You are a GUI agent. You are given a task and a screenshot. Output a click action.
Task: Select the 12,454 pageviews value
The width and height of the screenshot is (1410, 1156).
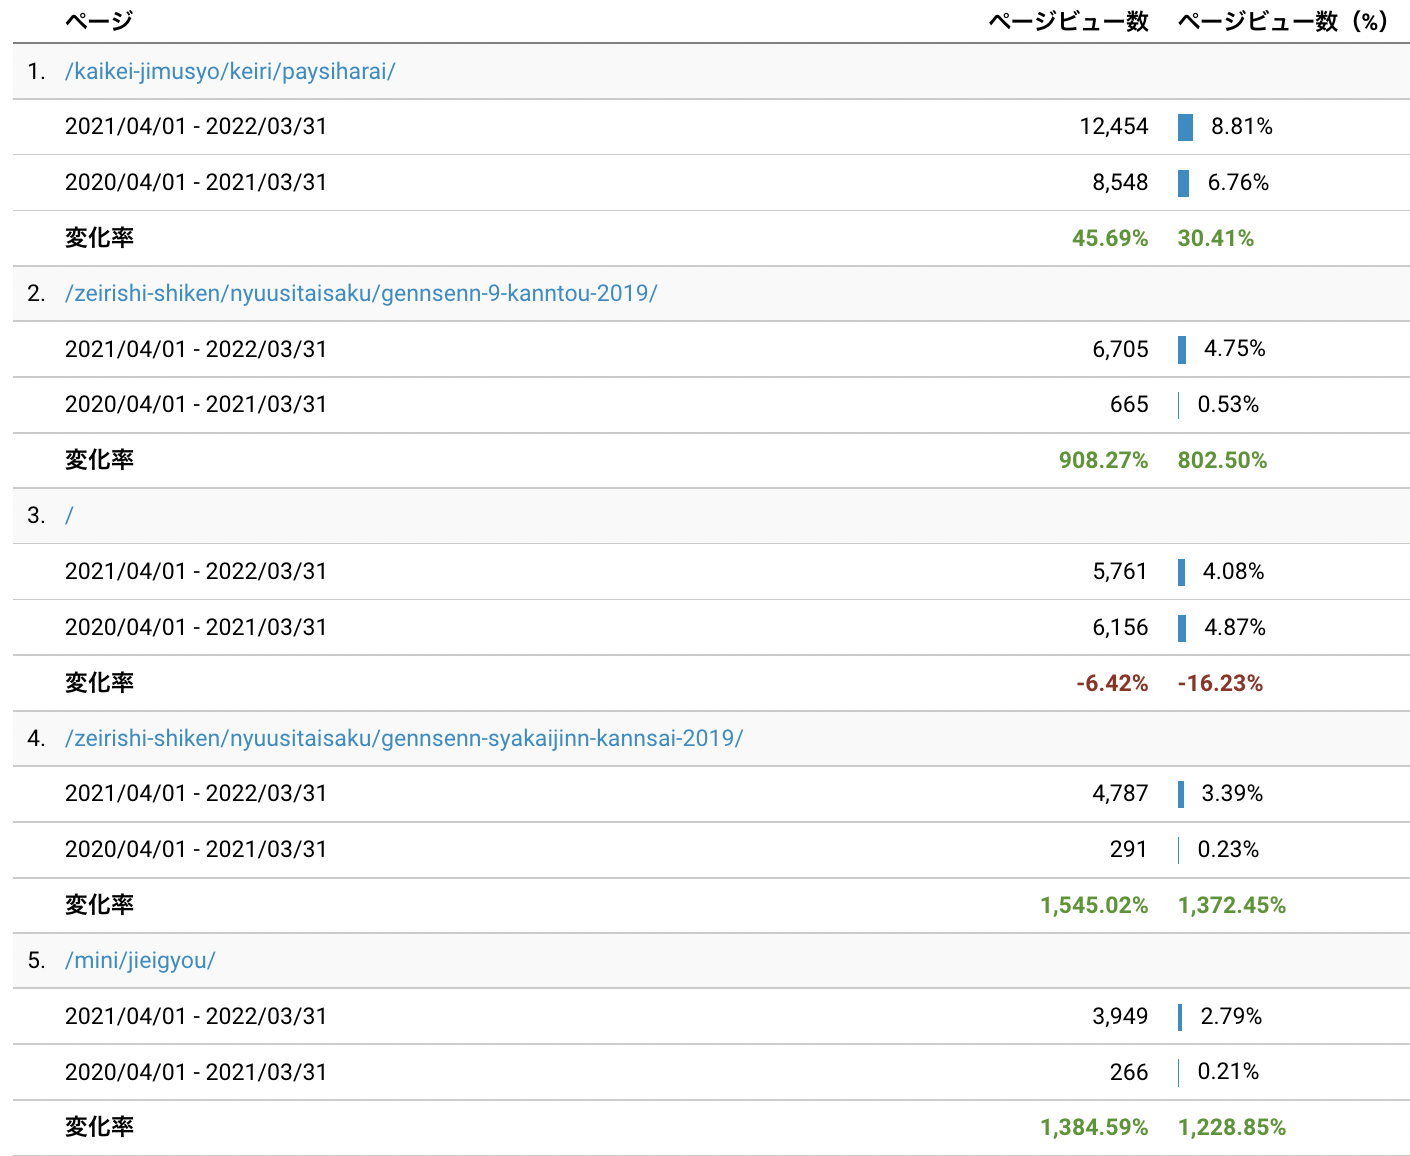[1114, 127]
